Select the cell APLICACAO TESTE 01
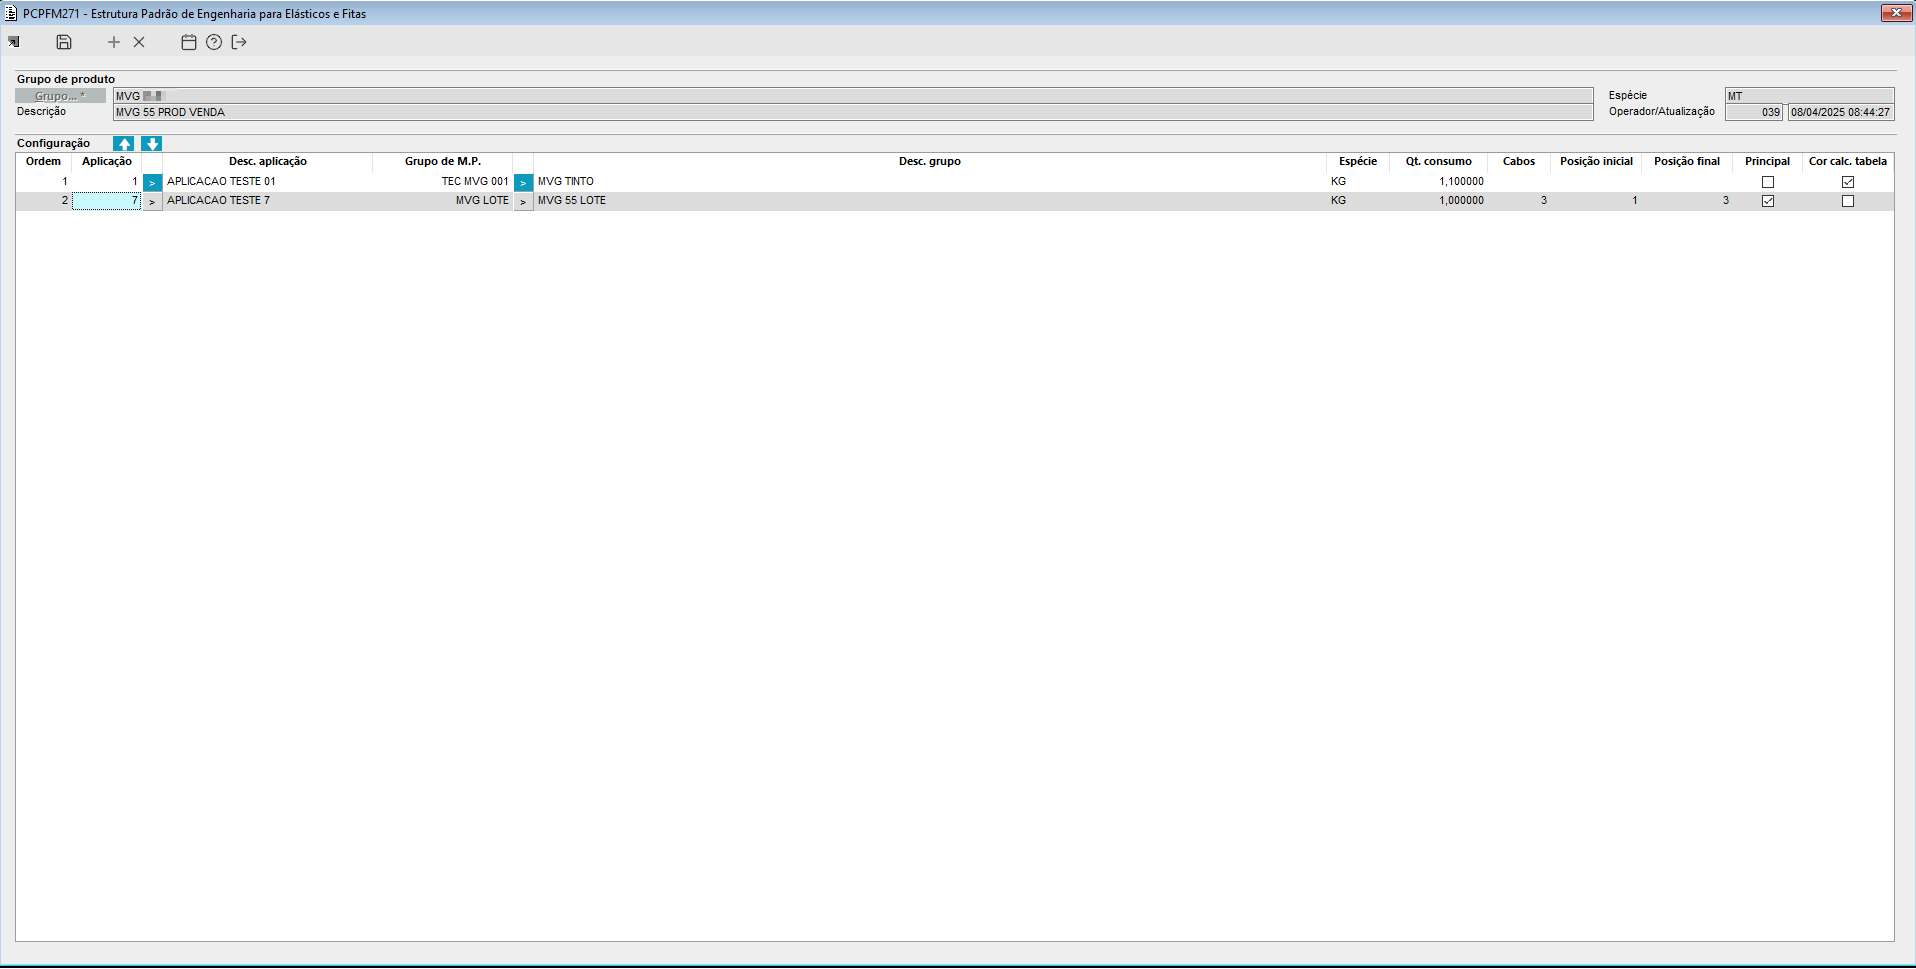The height and width of the screenshot is (969, 1916). [268, 182]
